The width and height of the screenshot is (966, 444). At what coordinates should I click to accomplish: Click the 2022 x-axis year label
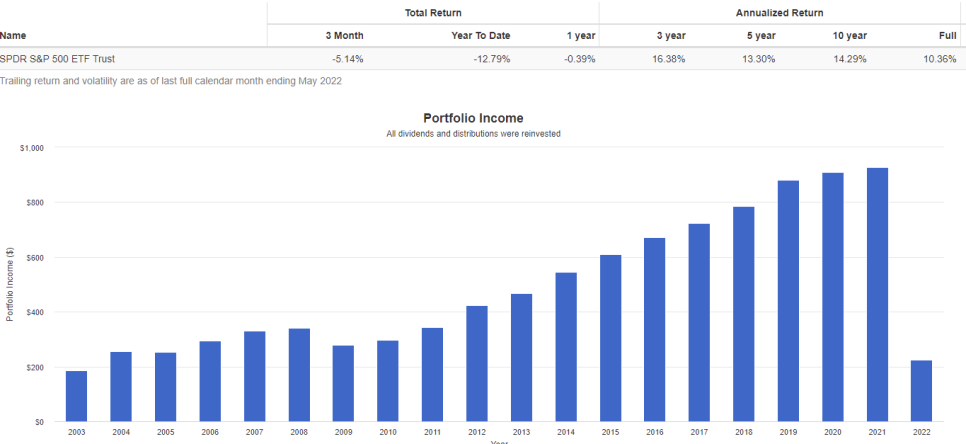[922, 434]
